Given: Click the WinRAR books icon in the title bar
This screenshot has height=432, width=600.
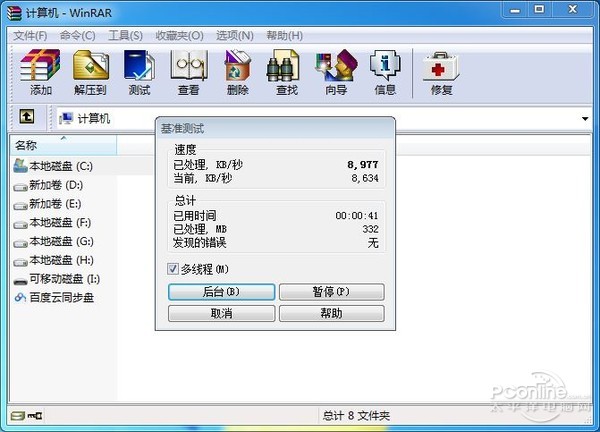Looking at the screenshot, I should (14, 13).
